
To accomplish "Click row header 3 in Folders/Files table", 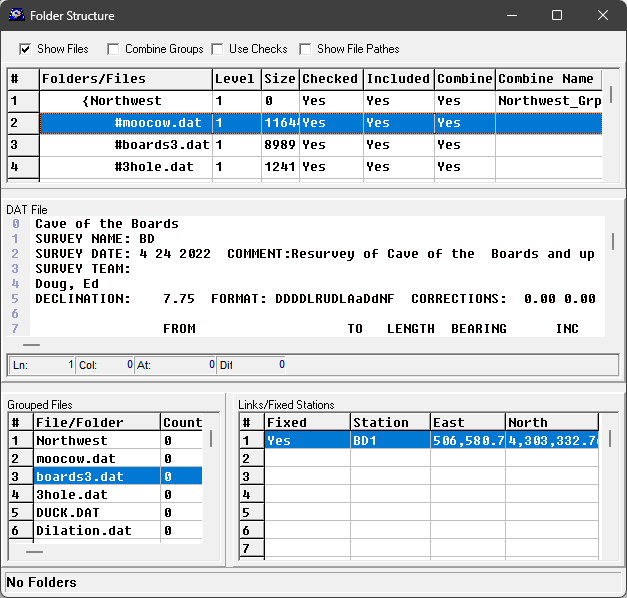I will click(x=23, y=145).
